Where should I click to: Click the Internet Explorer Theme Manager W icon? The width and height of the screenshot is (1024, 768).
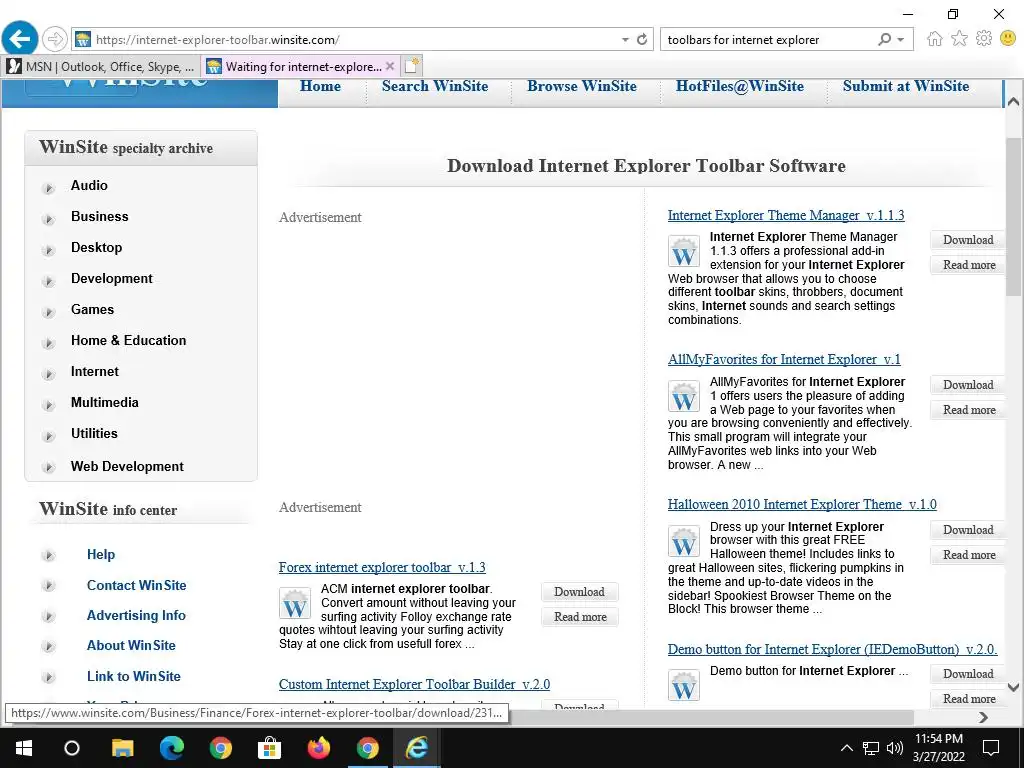pos(684,251)
